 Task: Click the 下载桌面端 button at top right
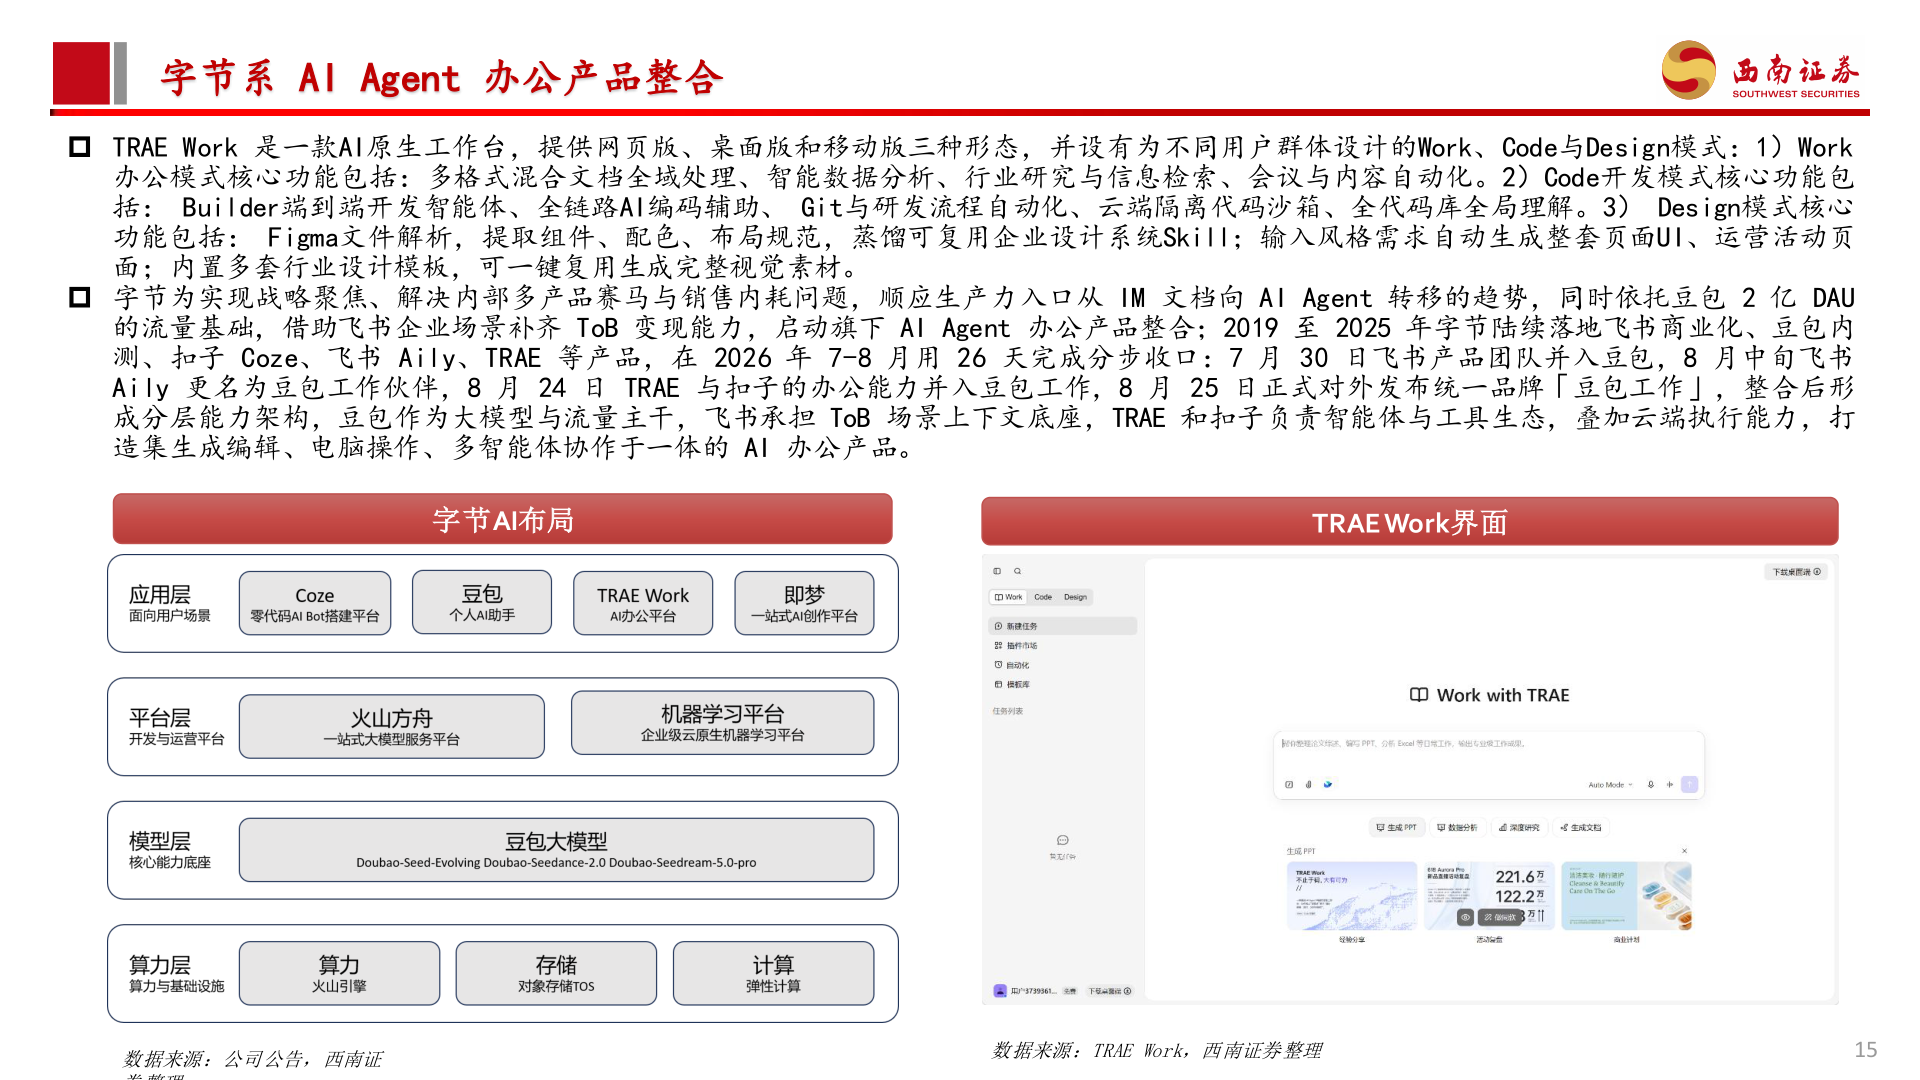pyautogui.click(x=1797, y=572)
